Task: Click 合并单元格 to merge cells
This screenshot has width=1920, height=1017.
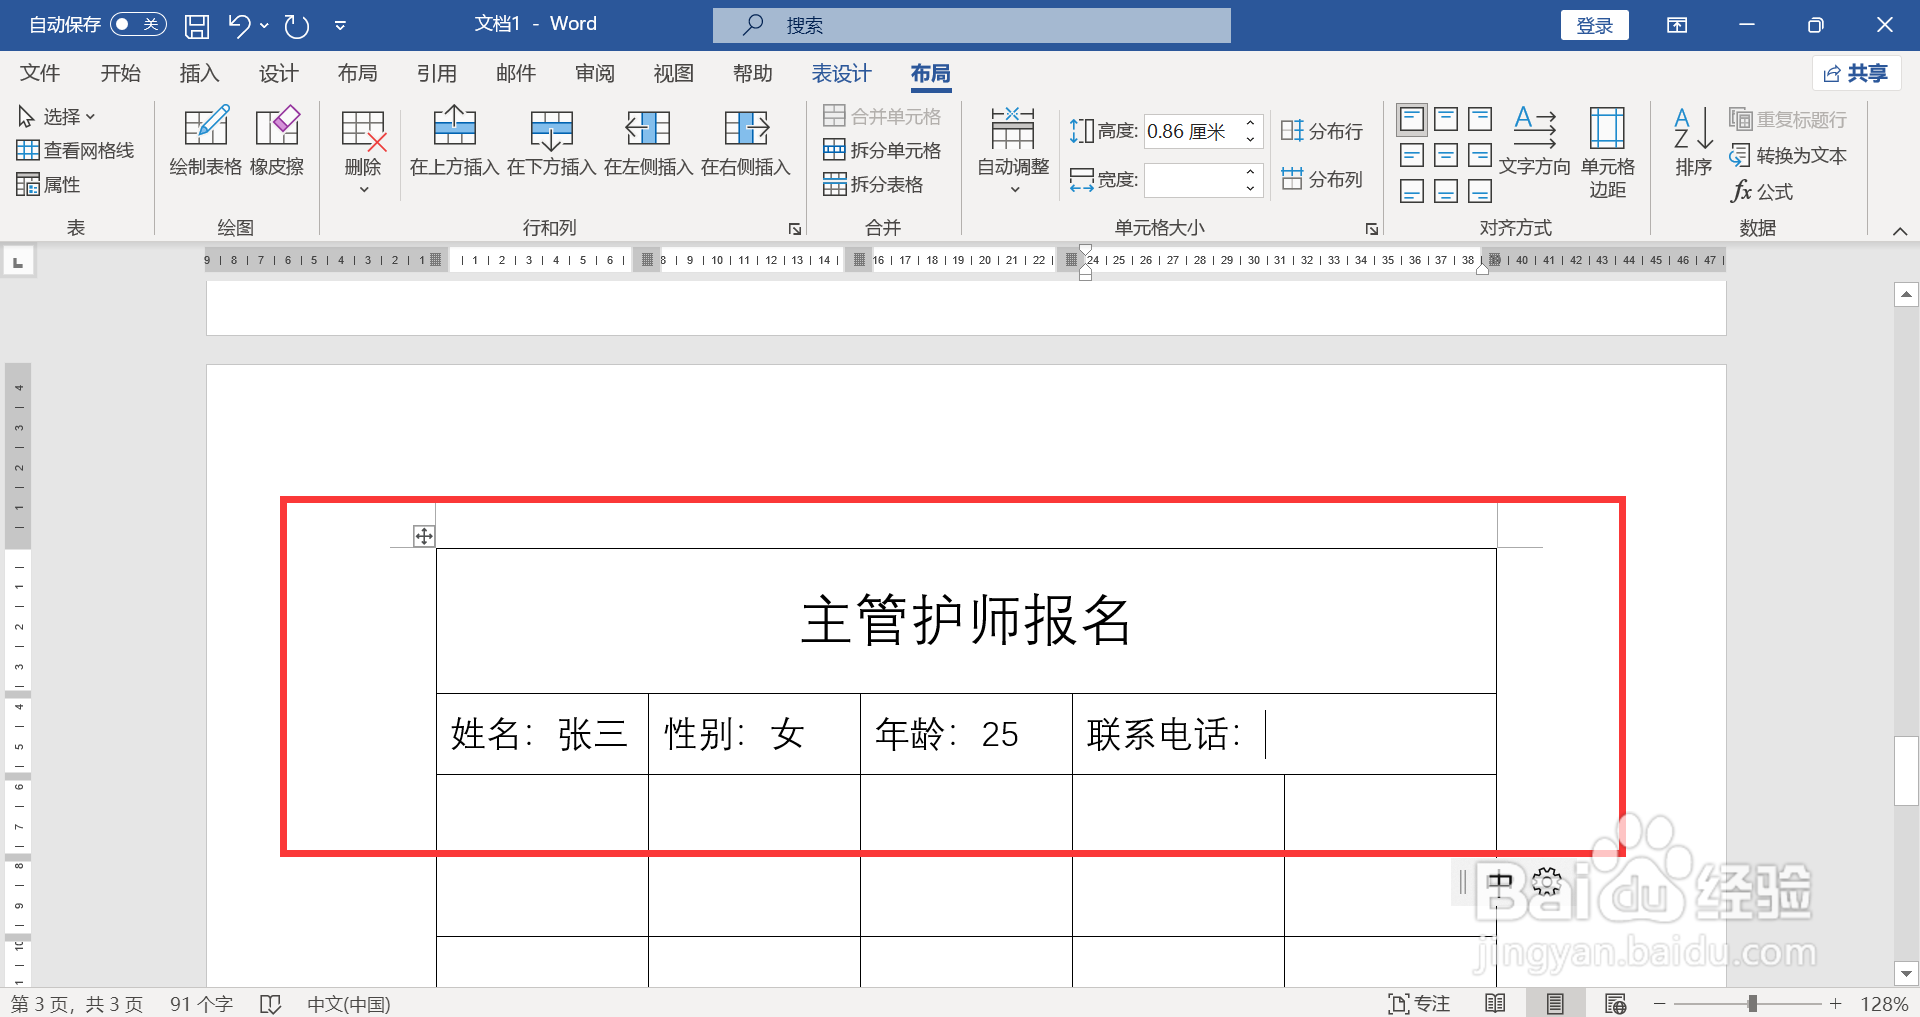Action: click(883, 115)
